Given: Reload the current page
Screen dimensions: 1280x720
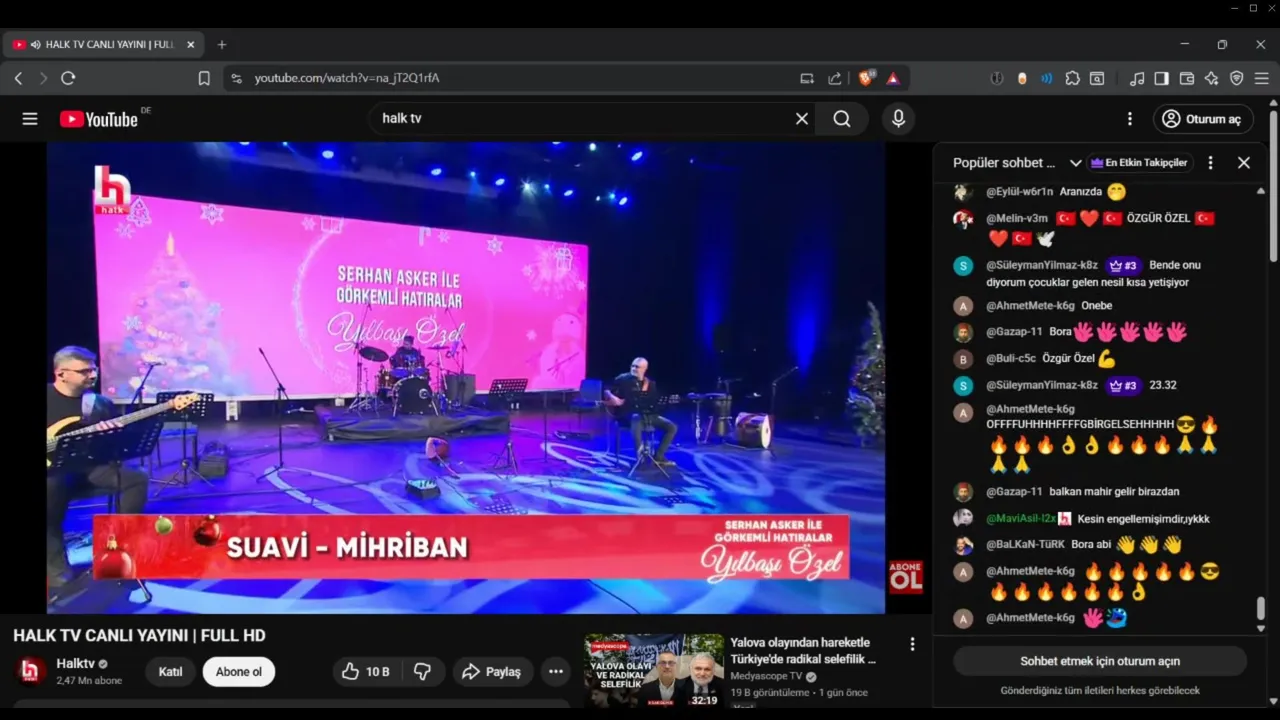Looking at the screenshot, I should pyautogui.click(x=68, y=78).
